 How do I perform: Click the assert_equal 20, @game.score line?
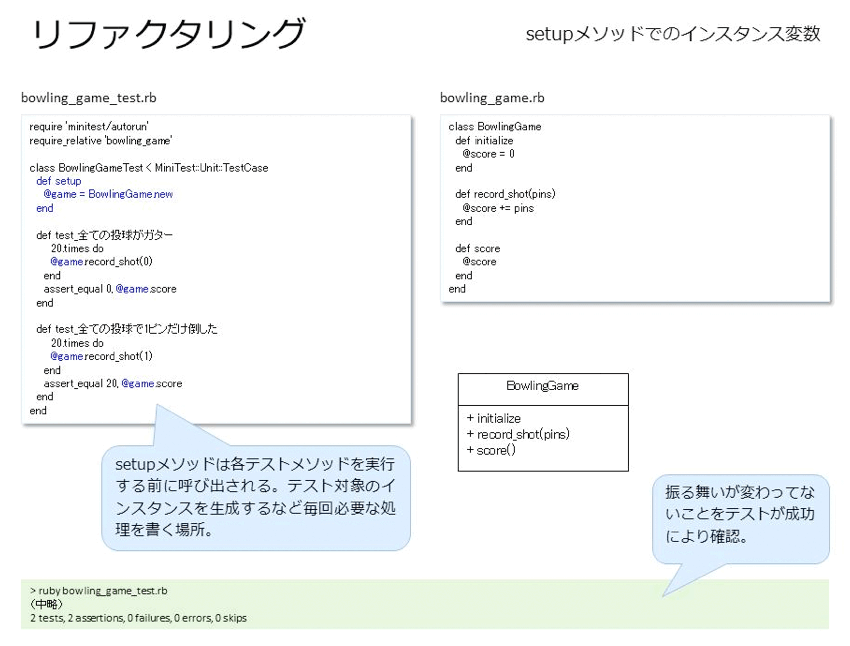tap(113, 383)
